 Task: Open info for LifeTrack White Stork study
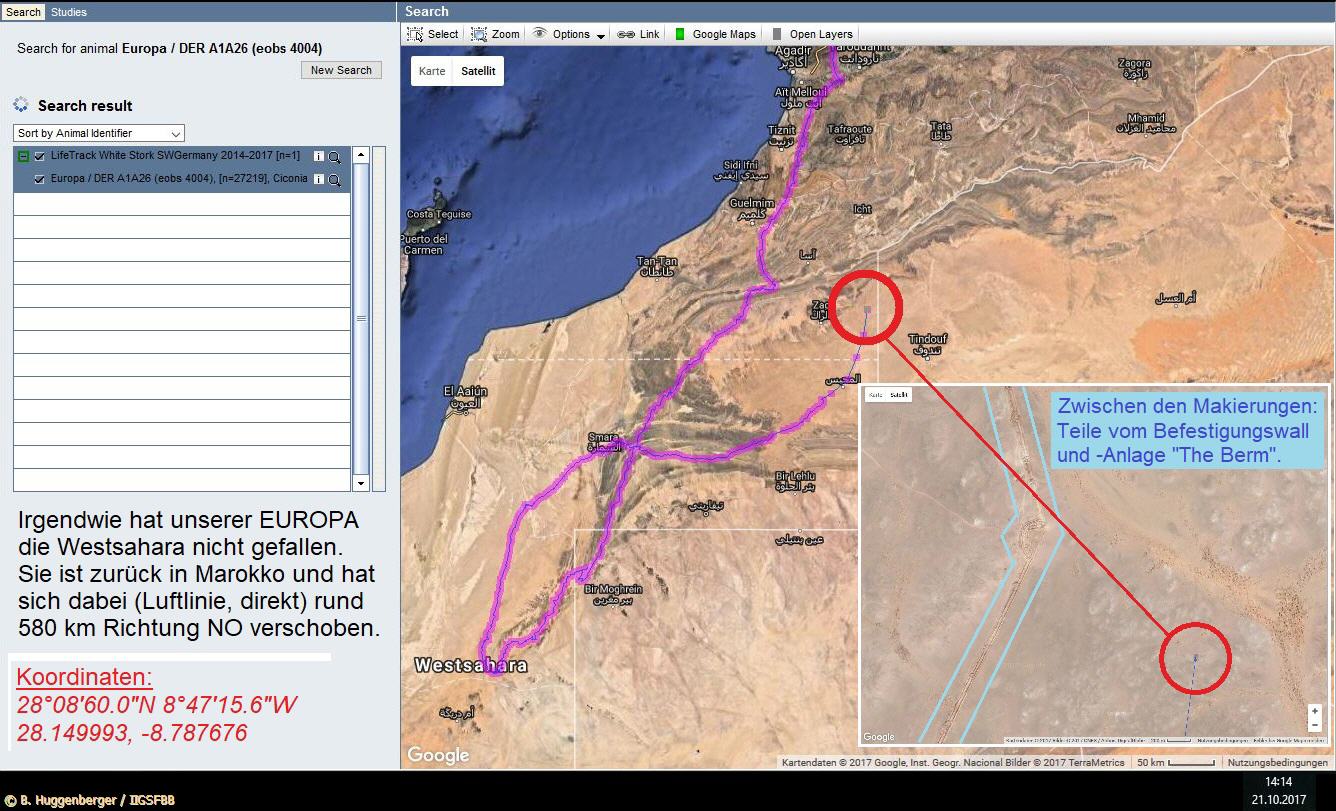pyautogui.click(x=319, y=157)
